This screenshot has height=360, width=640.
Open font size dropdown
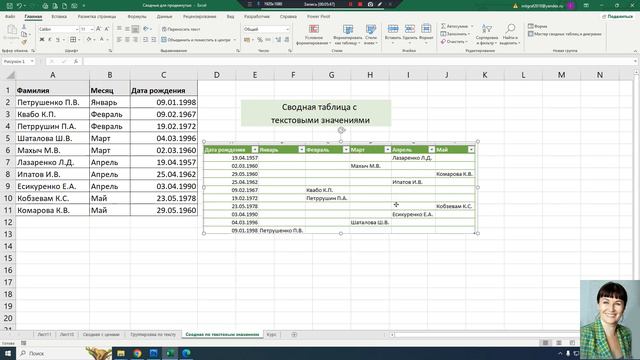coord(92,29)
